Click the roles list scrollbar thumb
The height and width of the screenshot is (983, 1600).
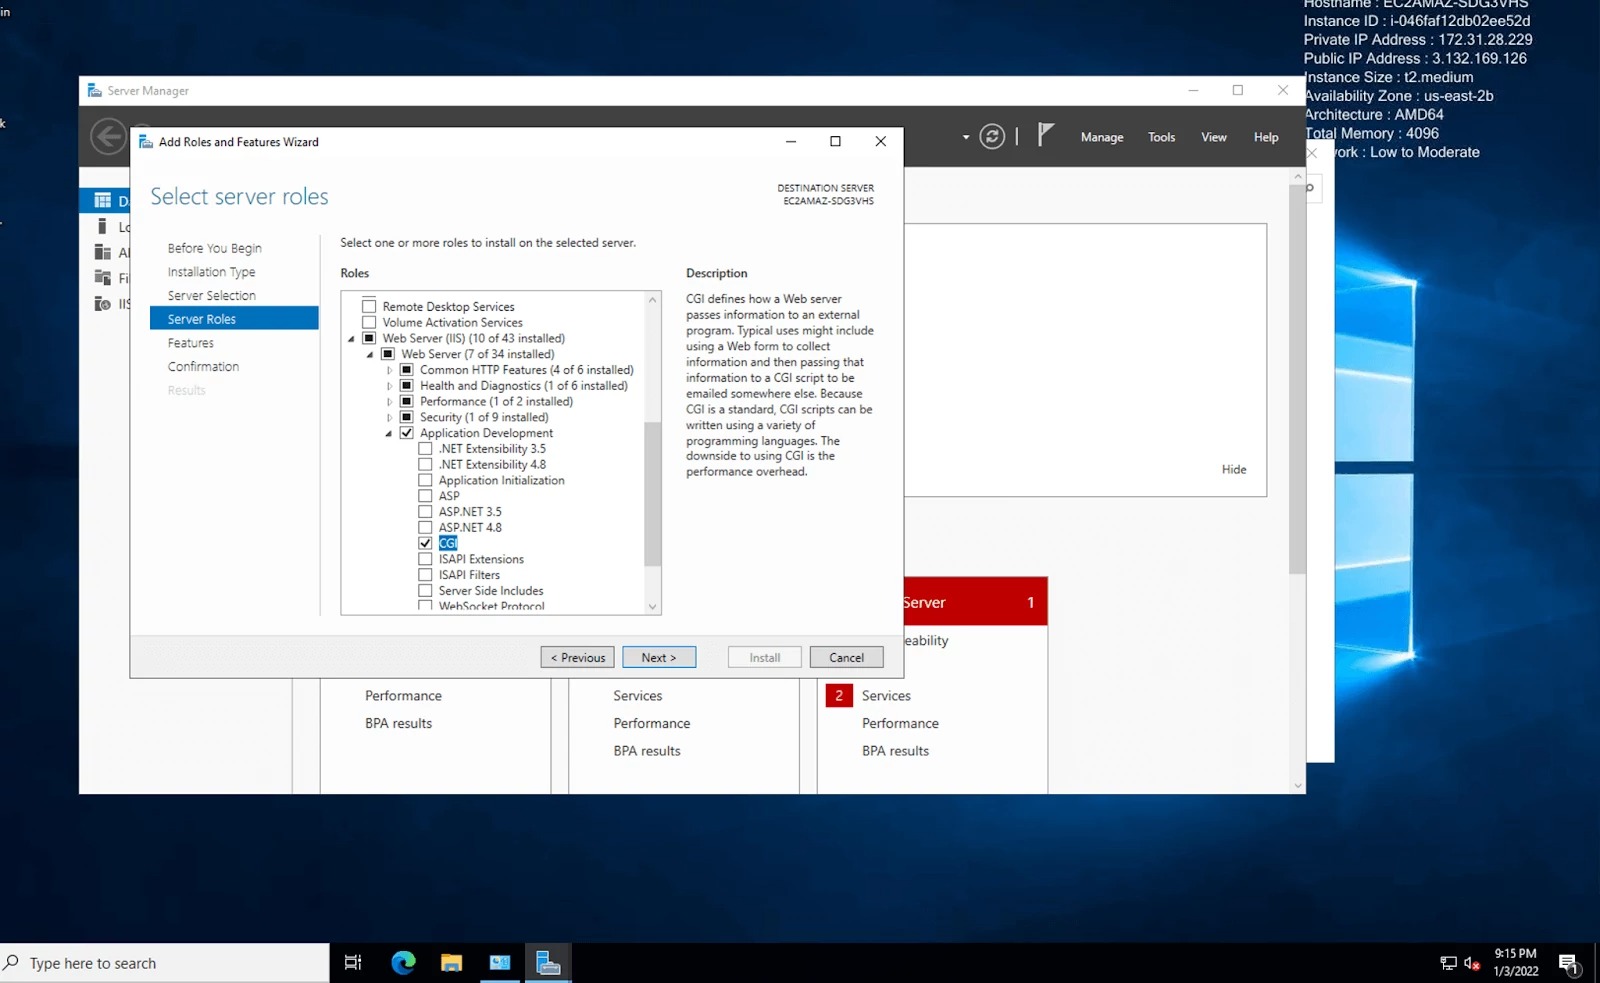(652, 494)
